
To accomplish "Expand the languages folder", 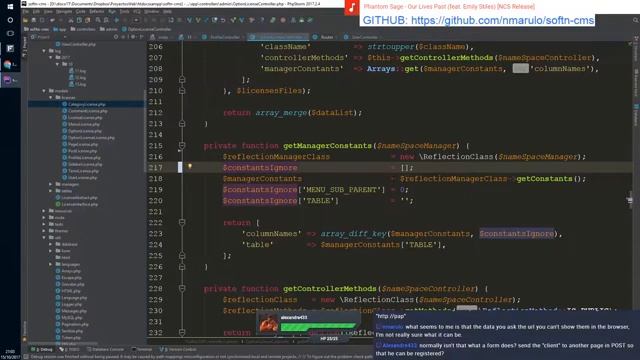I will click(51, 264).
